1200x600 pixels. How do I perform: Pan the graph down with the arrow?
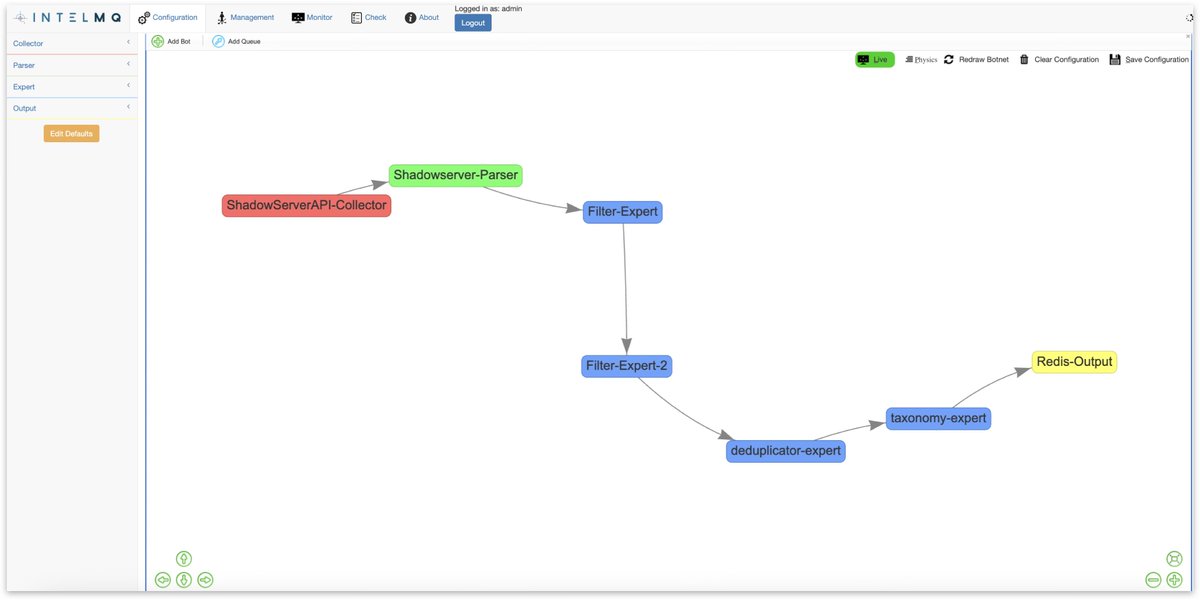tap(184, 580)
